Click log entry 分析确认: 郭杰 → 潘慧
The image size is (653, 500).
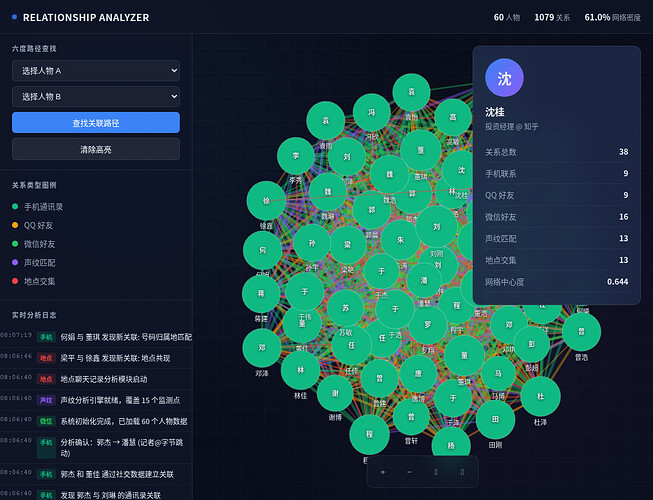click(96, 448)
